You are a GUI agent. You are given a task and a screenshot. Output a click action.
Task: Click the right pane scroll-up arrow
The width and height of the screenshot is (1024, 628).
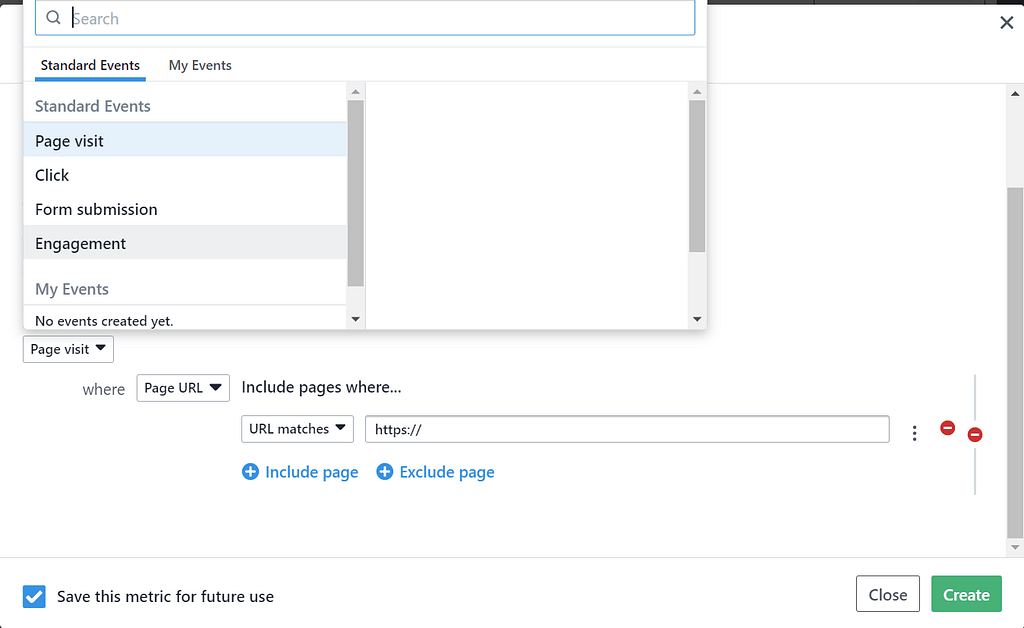click(697, 91)
